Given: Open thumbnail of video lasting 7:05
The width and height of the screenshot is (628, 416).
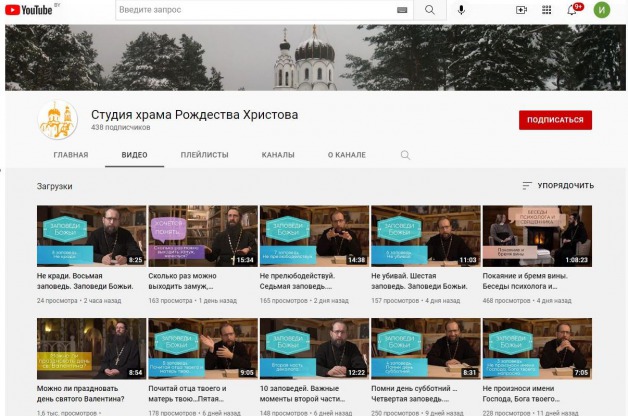Looking at the screenshot, I should [x=537, y=349].
